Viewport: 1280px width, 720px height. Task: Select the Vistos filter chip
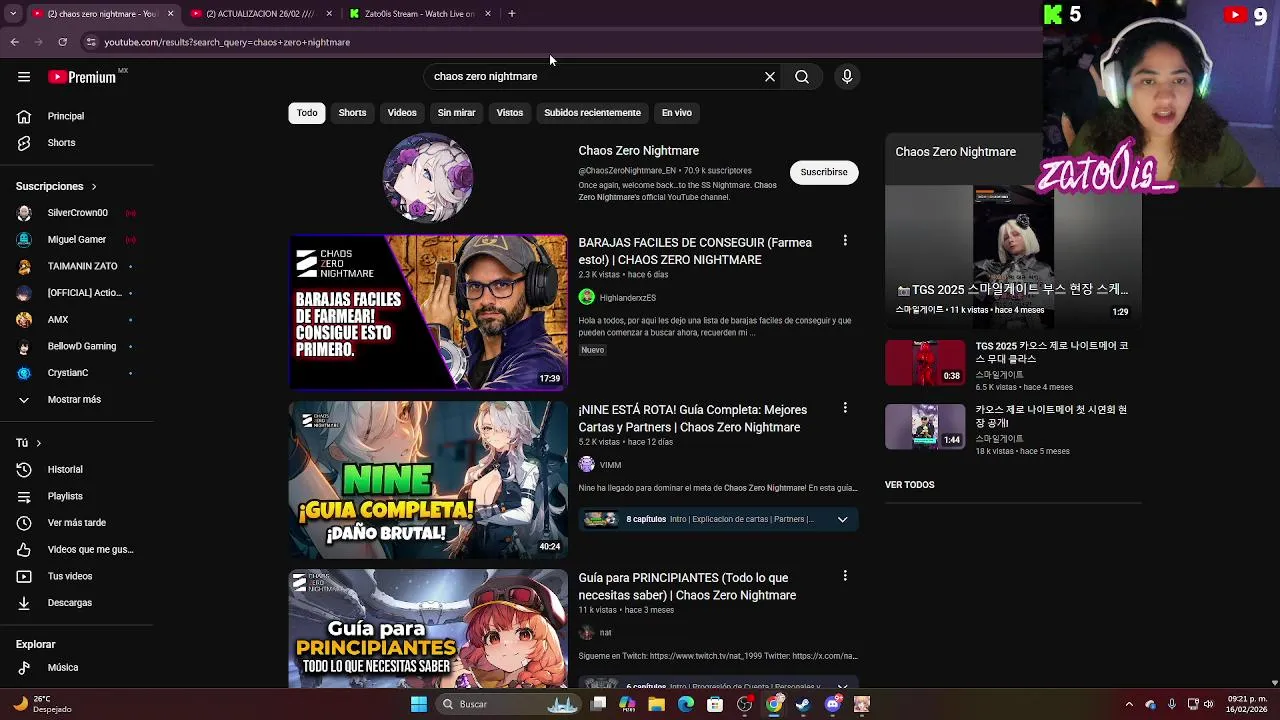(x=510, y=113)
